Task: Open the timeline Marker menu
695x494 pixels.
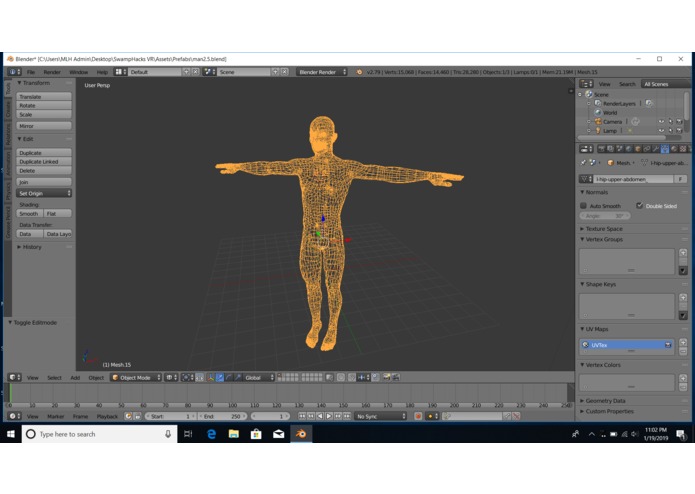Action: (x=55, y=416)
